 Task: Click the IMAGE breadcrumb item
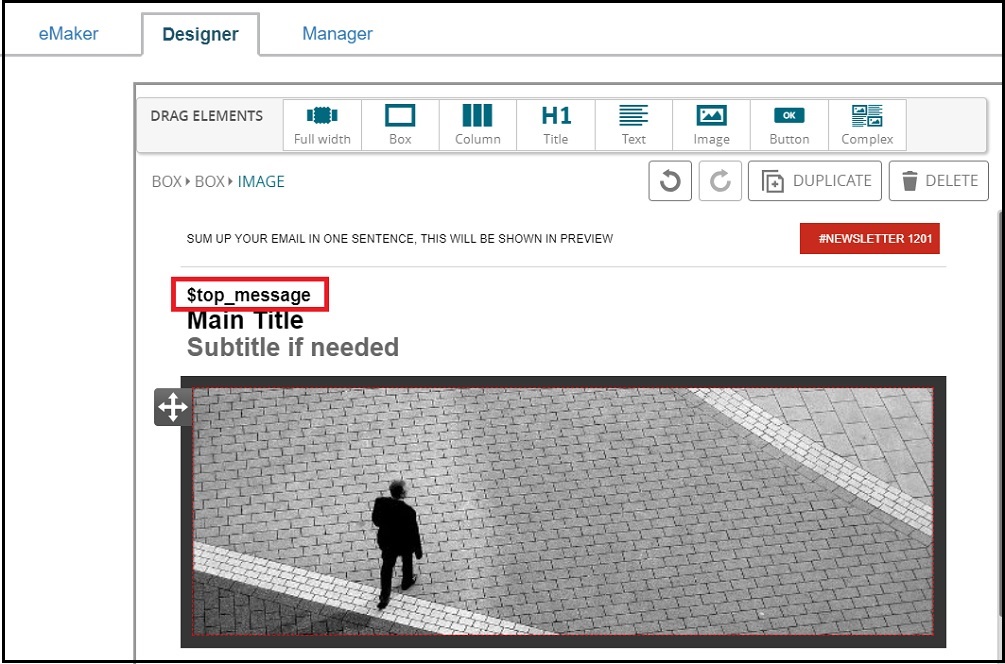[261, 182]
